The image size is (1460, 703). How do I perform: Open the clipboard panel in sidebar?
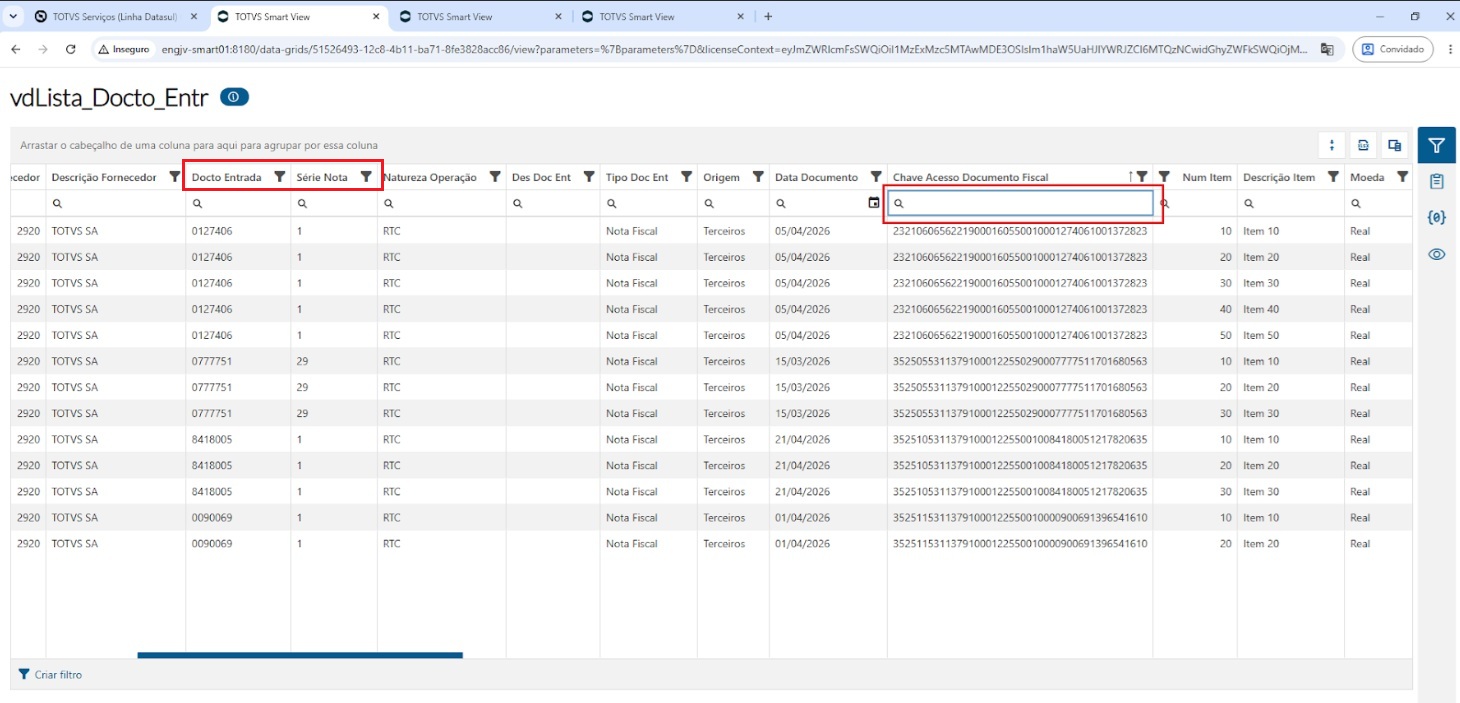click(1436, 182)
